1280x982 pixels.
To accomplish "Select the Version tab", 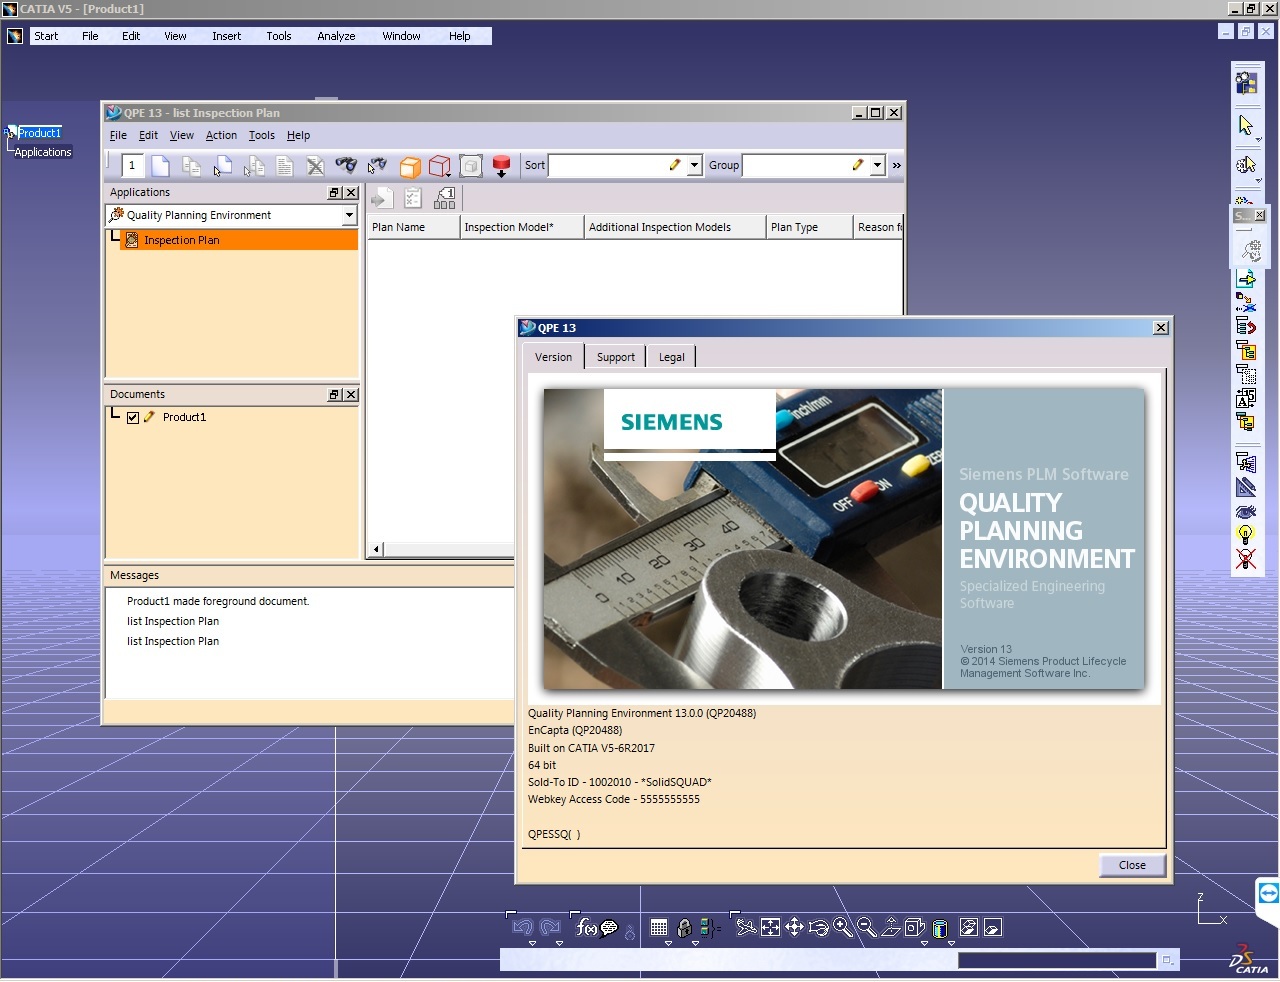I will pyautogui.click(x=553, y=357).
